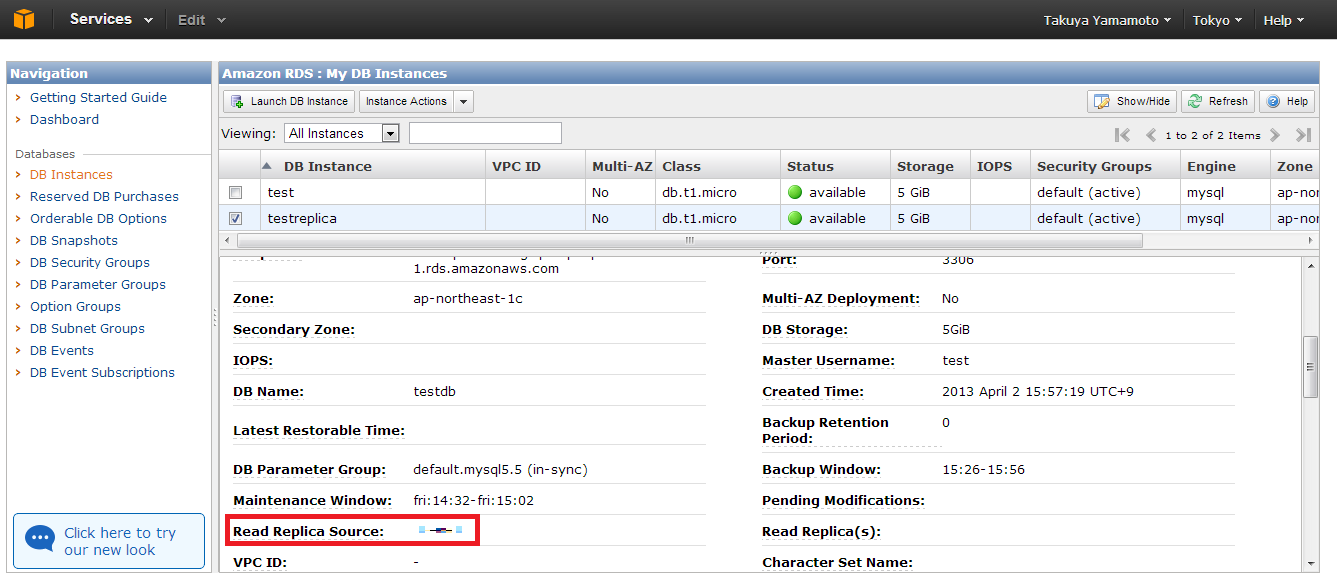
Task: Uncheck the testreplica instance checkbox
Action: pyautogui.click(x=235, y=218)
